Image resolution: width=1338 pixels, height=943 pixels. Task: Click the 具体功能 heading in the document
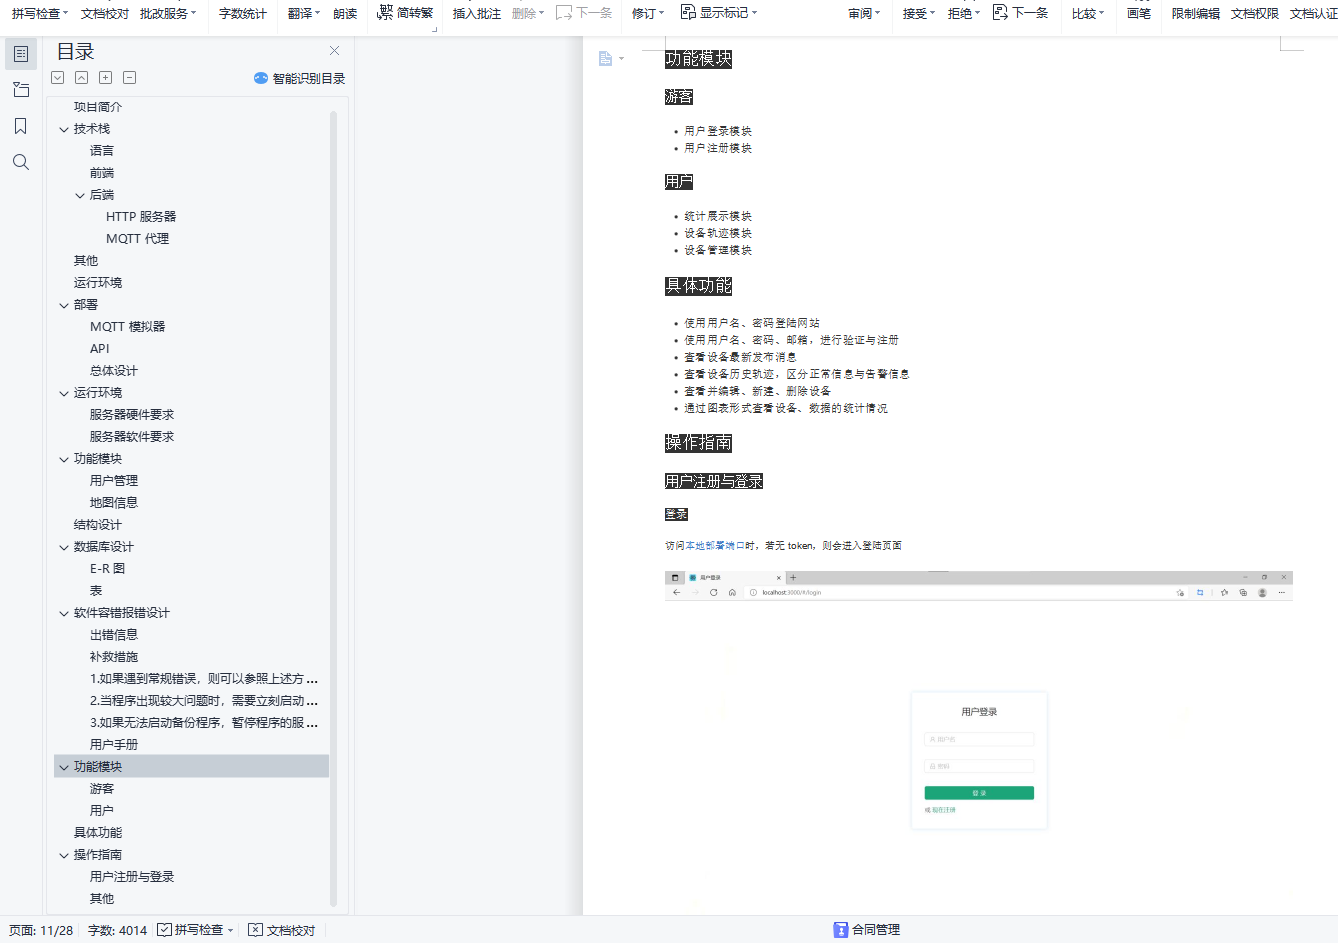tap(699, 286)
